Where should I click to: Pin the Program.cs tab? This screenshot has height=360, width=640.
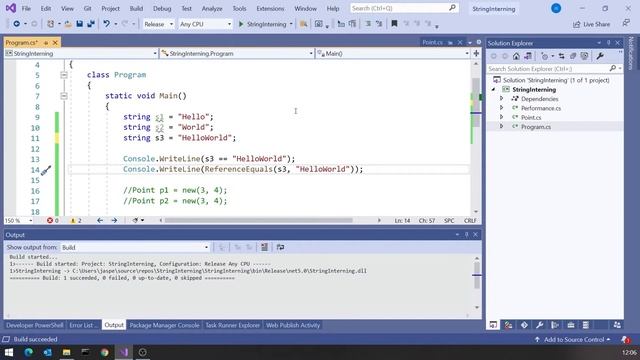click(46, 42)
